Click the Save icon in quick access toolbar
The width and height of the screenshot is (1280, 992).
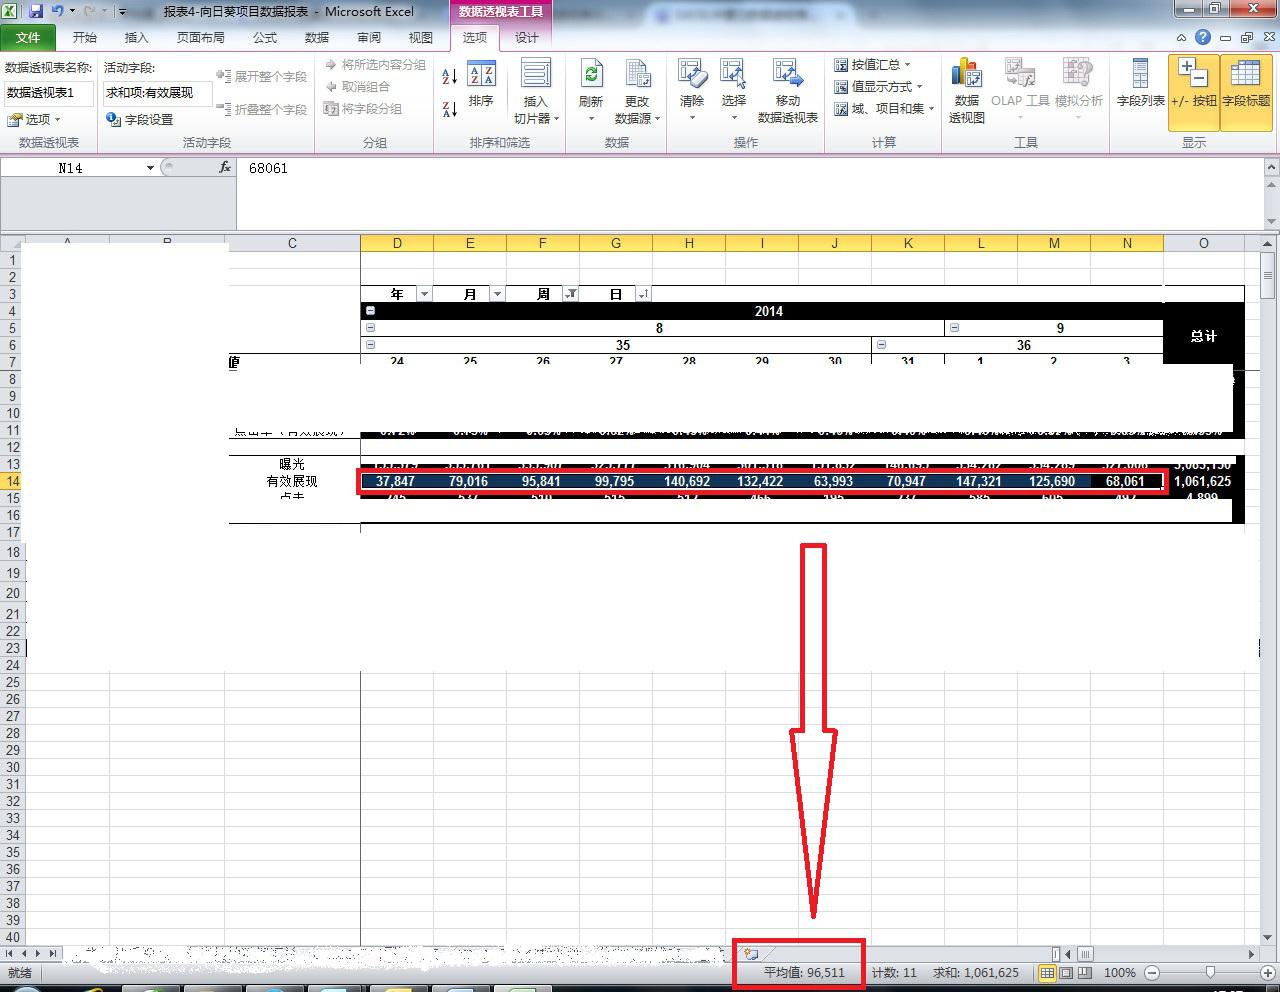[x=36, y=11]
